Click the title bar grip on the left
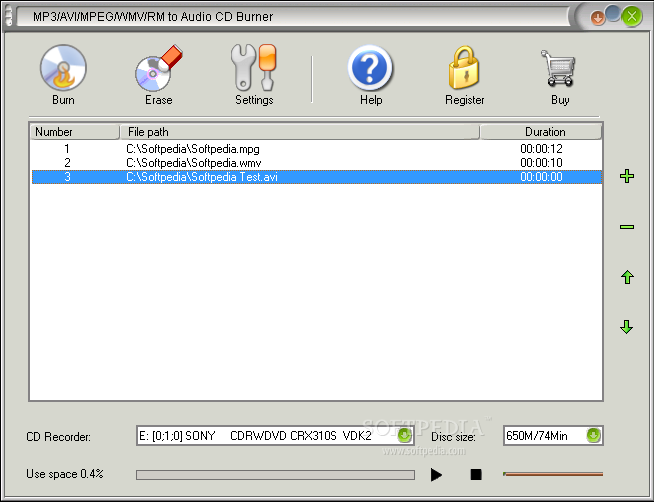654x502 pixels. pos(9,17)
